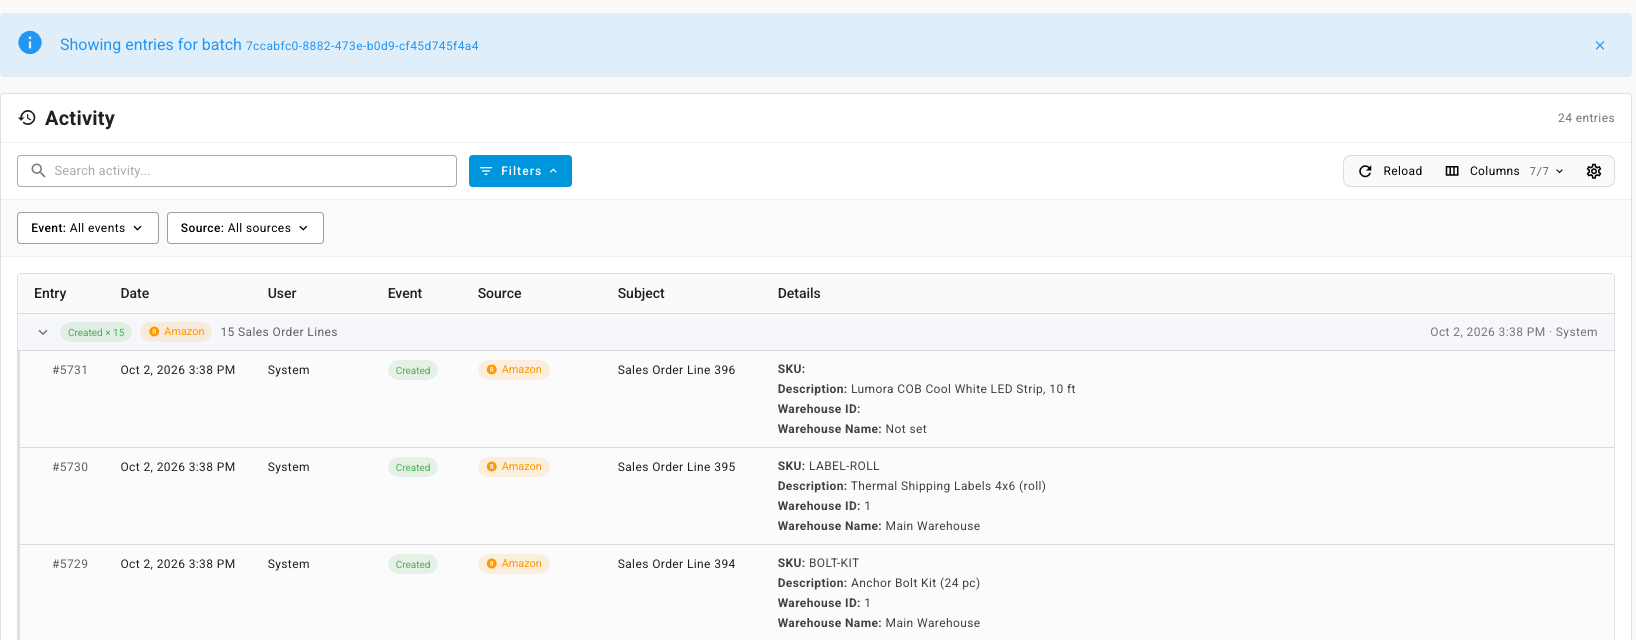Select entry #5731
Viewport: 1636px width, 640px height.
pyautogui.click(x=70, y=370)
